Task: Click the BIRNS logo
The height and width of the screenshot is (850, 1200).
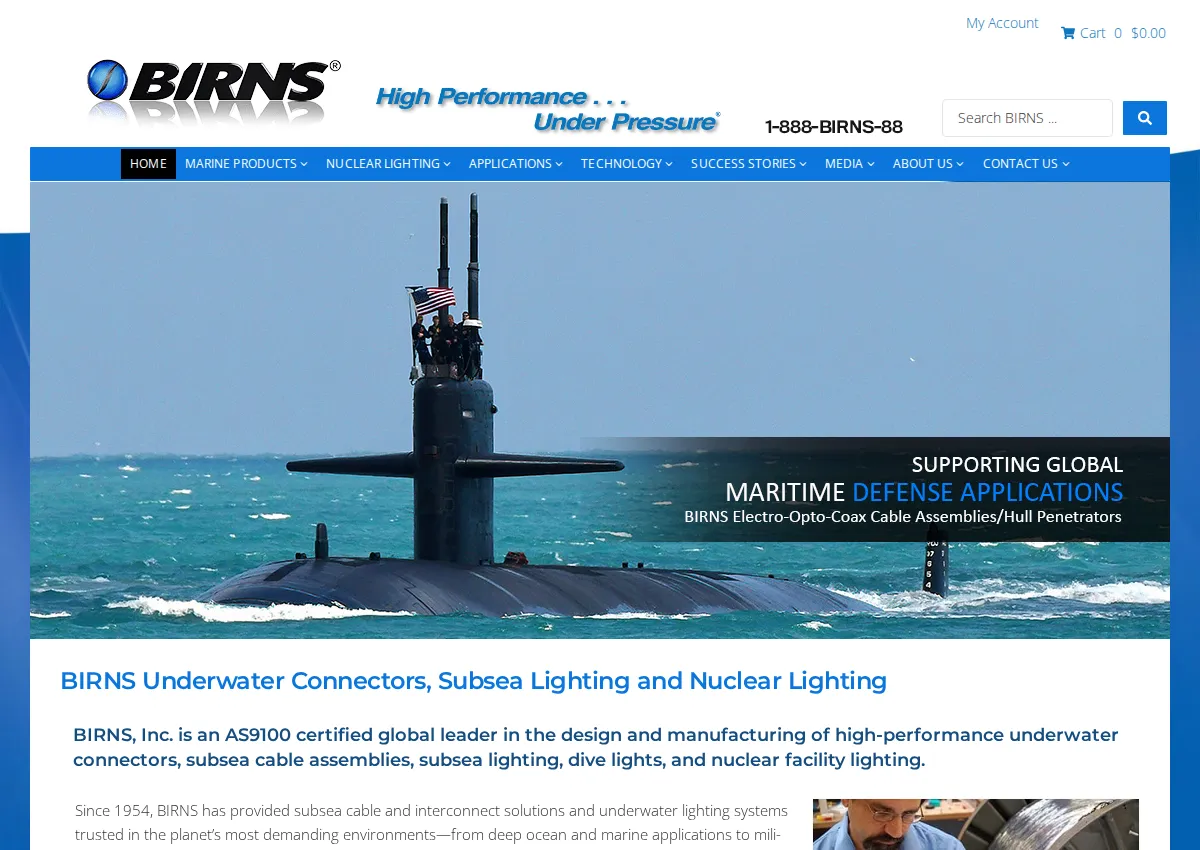Action: 213,93
